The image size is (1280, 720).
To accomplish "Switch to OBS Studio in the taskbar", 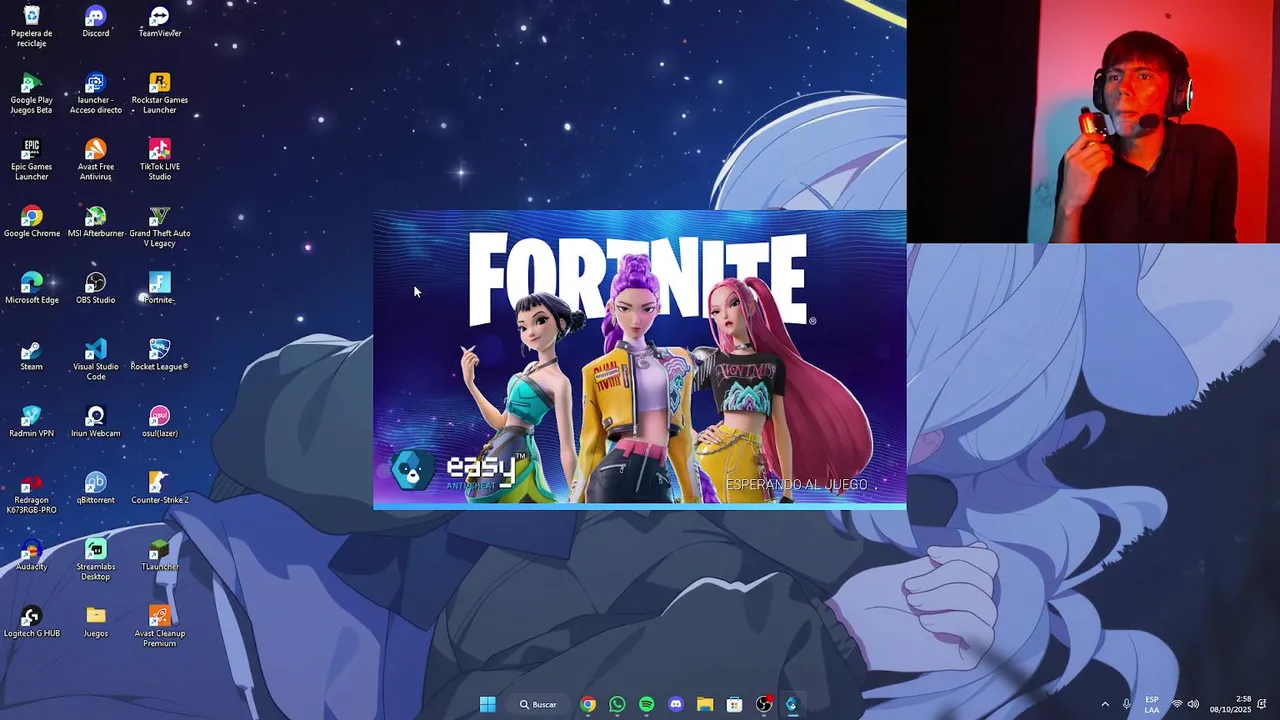I will tap(764, 704).
